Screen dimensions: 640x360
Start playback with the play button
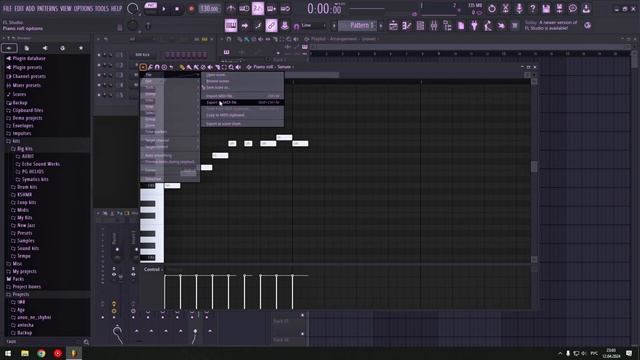pos(164,9)
